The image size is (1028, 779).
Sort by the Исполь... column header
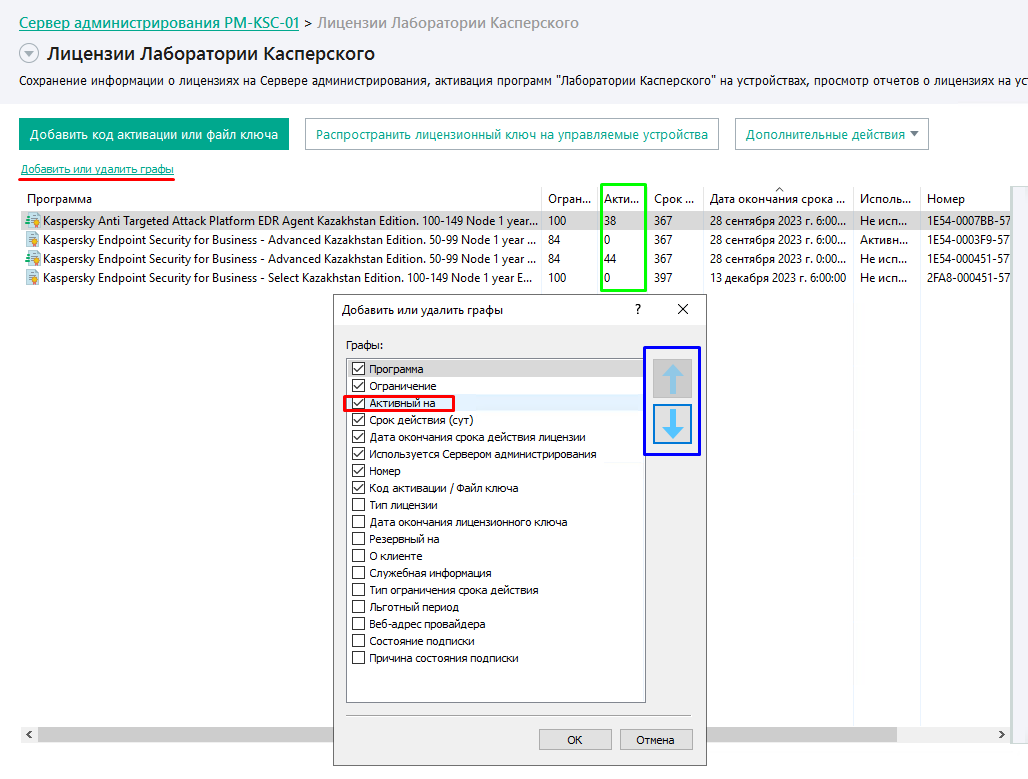[x=886, y=199]
